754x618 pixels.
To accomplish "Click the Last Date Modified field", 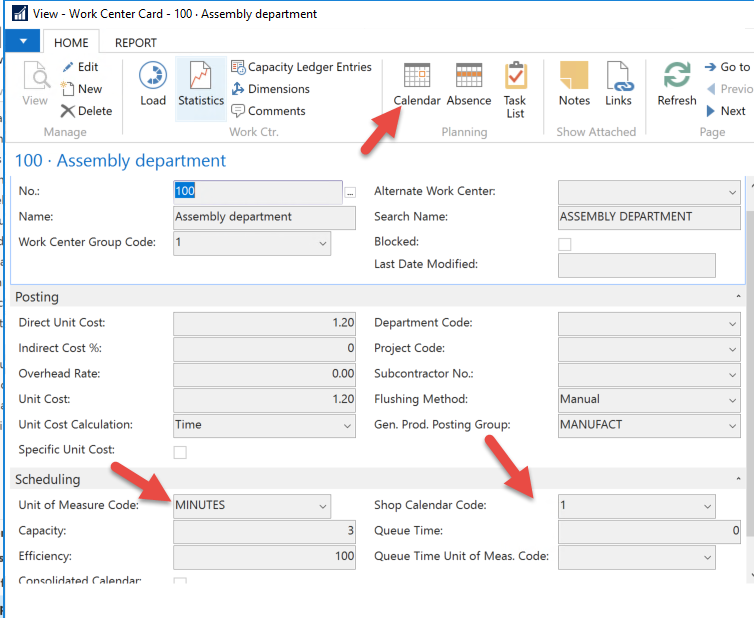I will [x=637, y=265].
